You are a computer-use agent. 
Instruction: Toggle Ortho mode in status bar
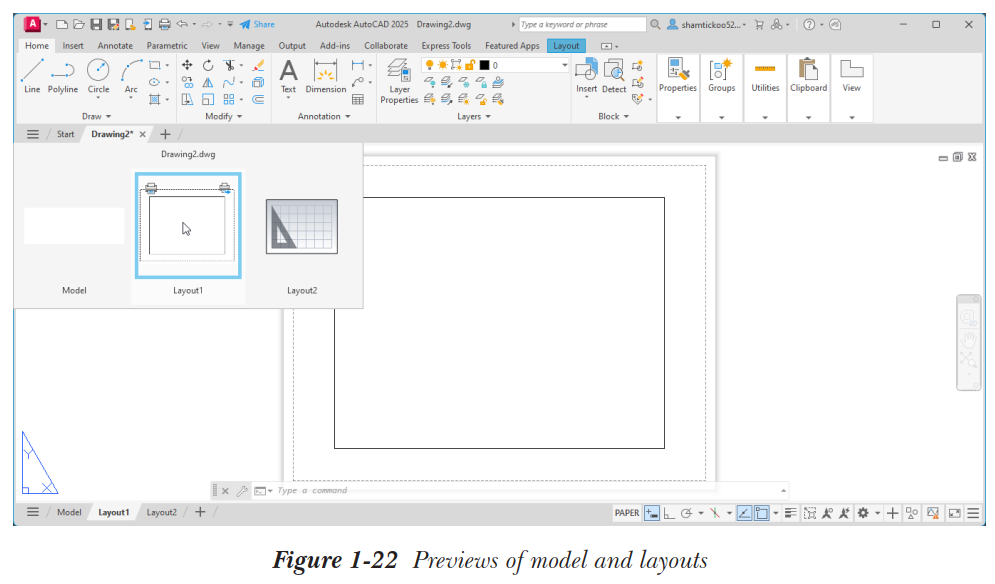coord(669,513)
